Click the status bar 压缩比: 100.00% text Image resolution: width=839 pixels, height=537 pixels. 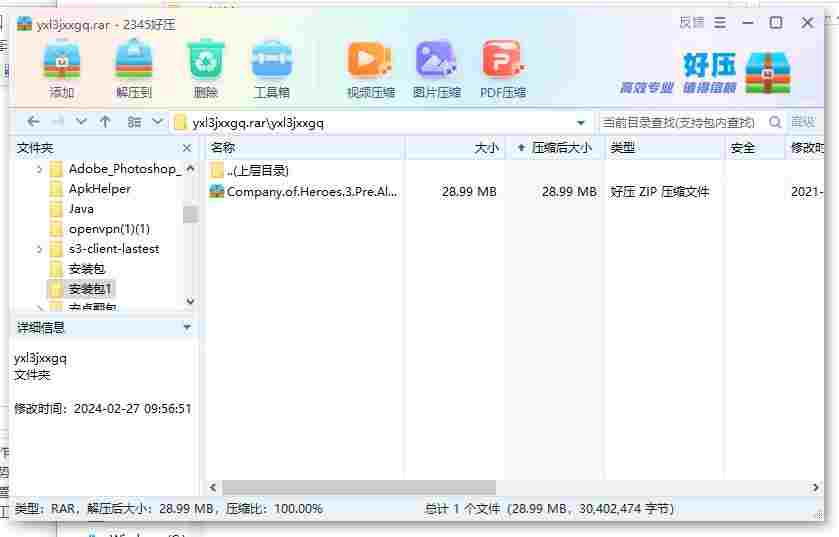274,508
